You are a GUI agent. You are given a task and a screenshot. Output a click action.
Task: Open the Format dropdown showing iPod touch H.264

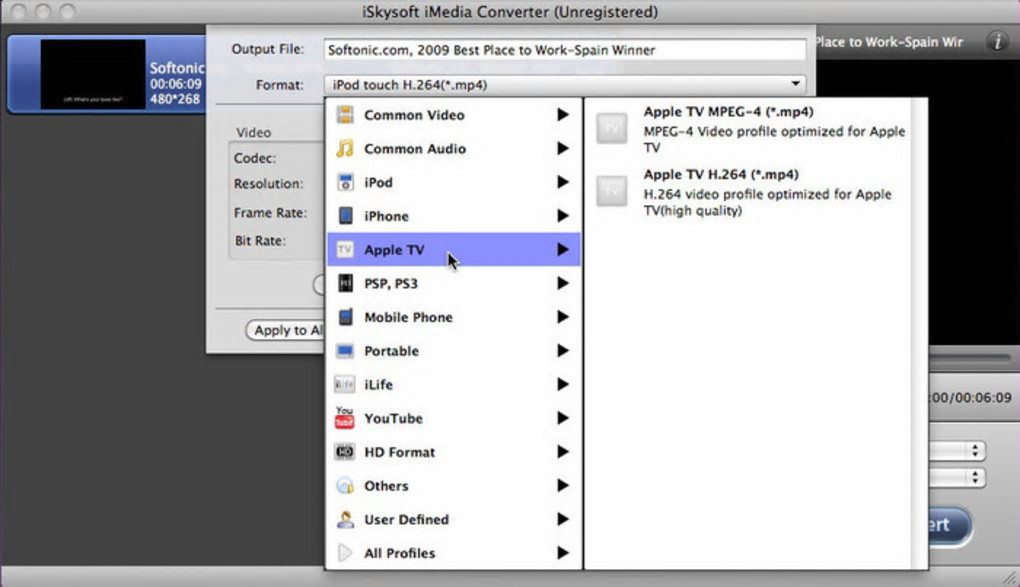coord(565,85)
